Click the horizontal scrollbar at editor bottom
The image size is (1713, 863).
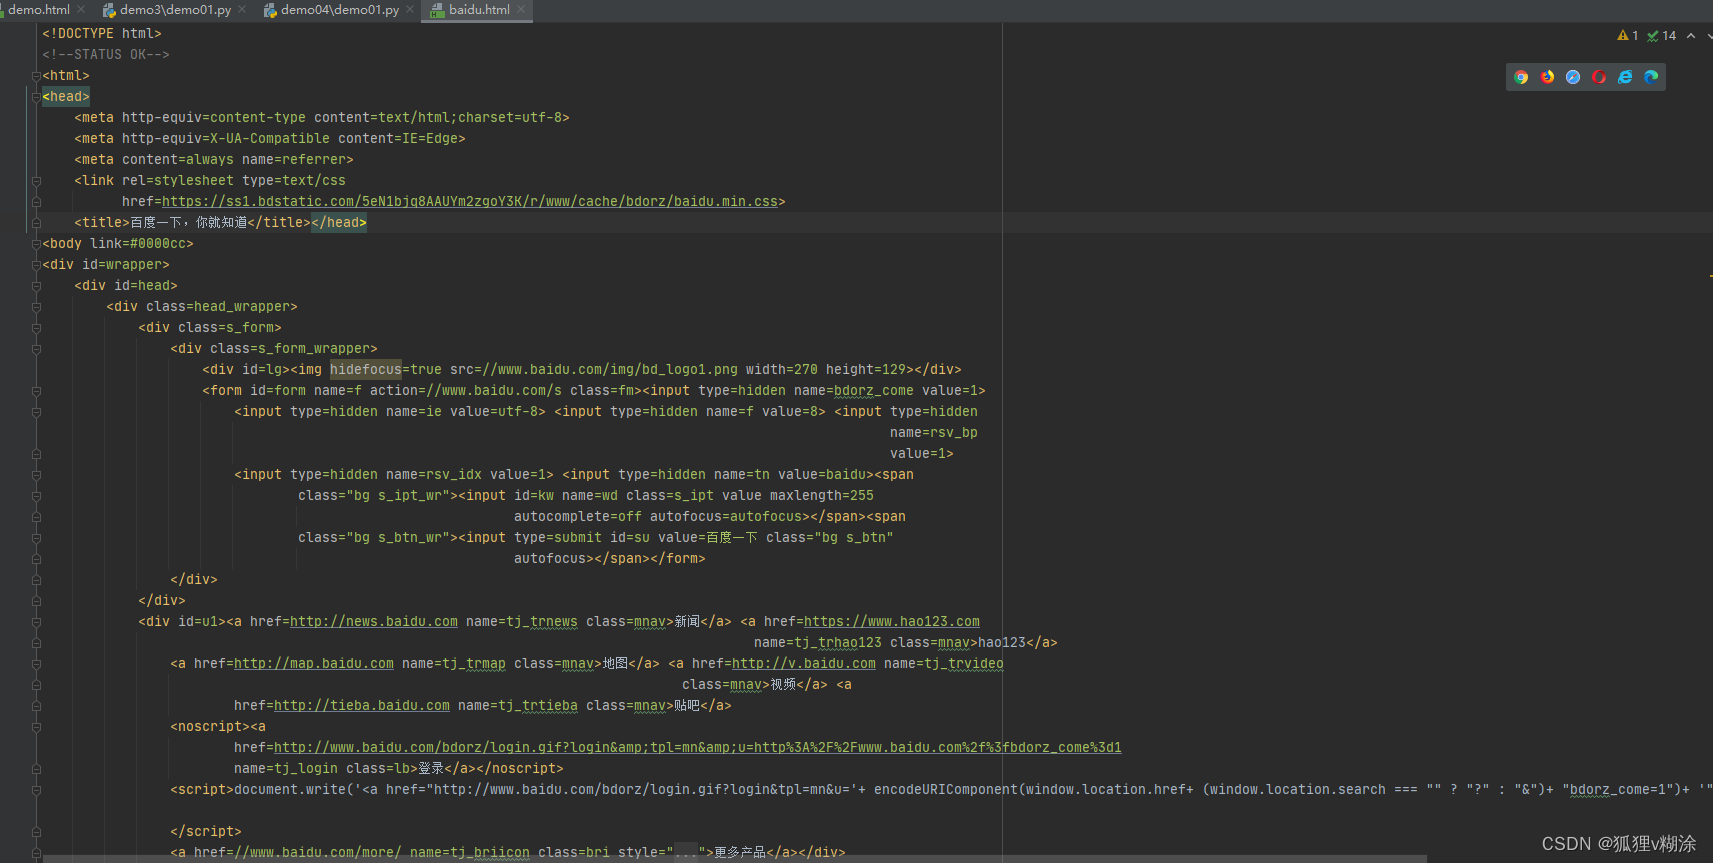[x=735, y=859]
